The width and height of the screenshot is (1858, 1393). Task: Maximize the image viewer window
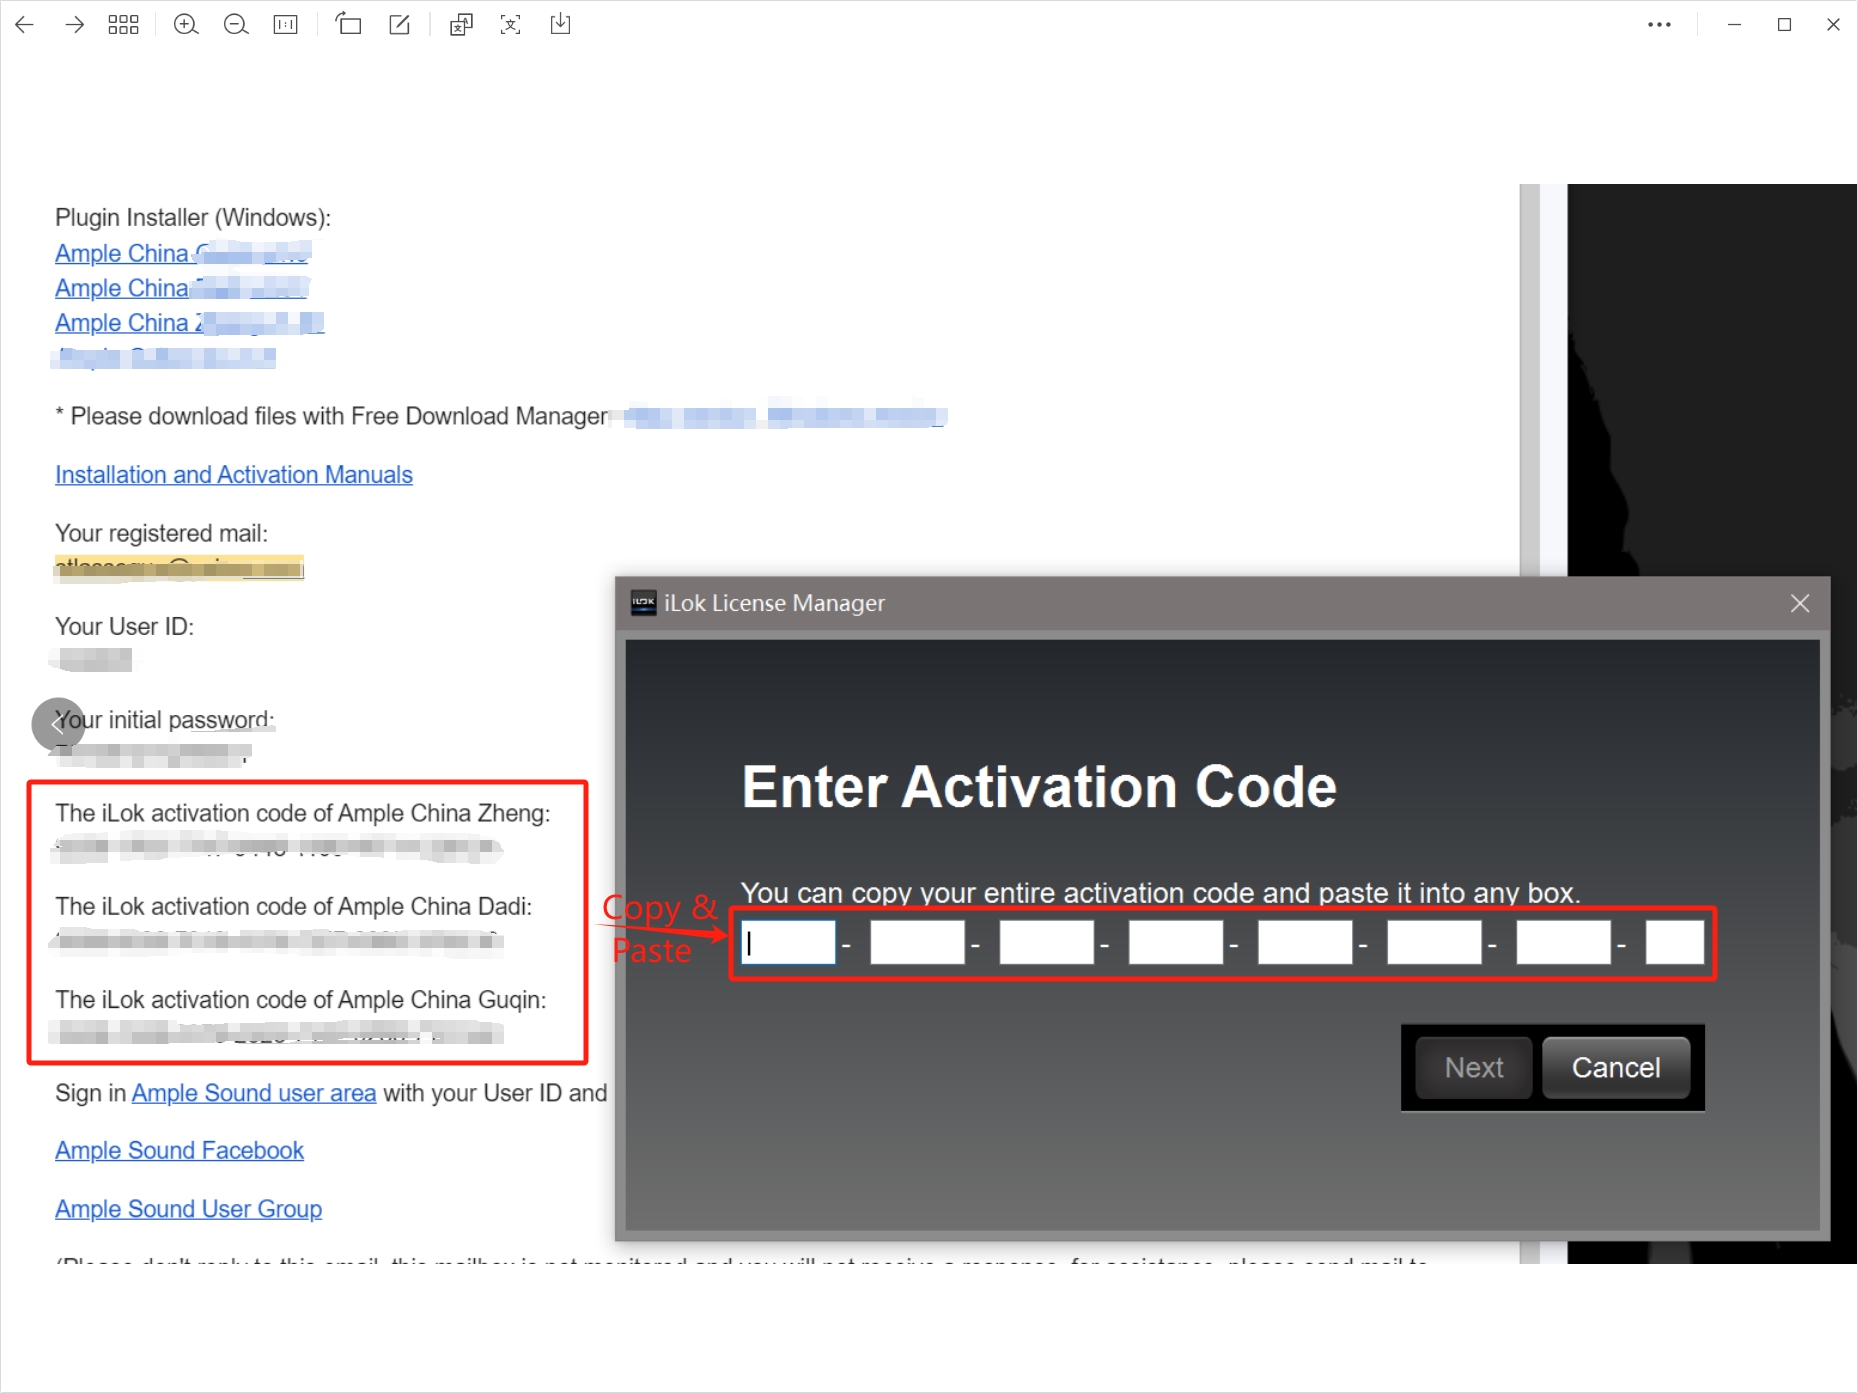[x=1785, y=25]
